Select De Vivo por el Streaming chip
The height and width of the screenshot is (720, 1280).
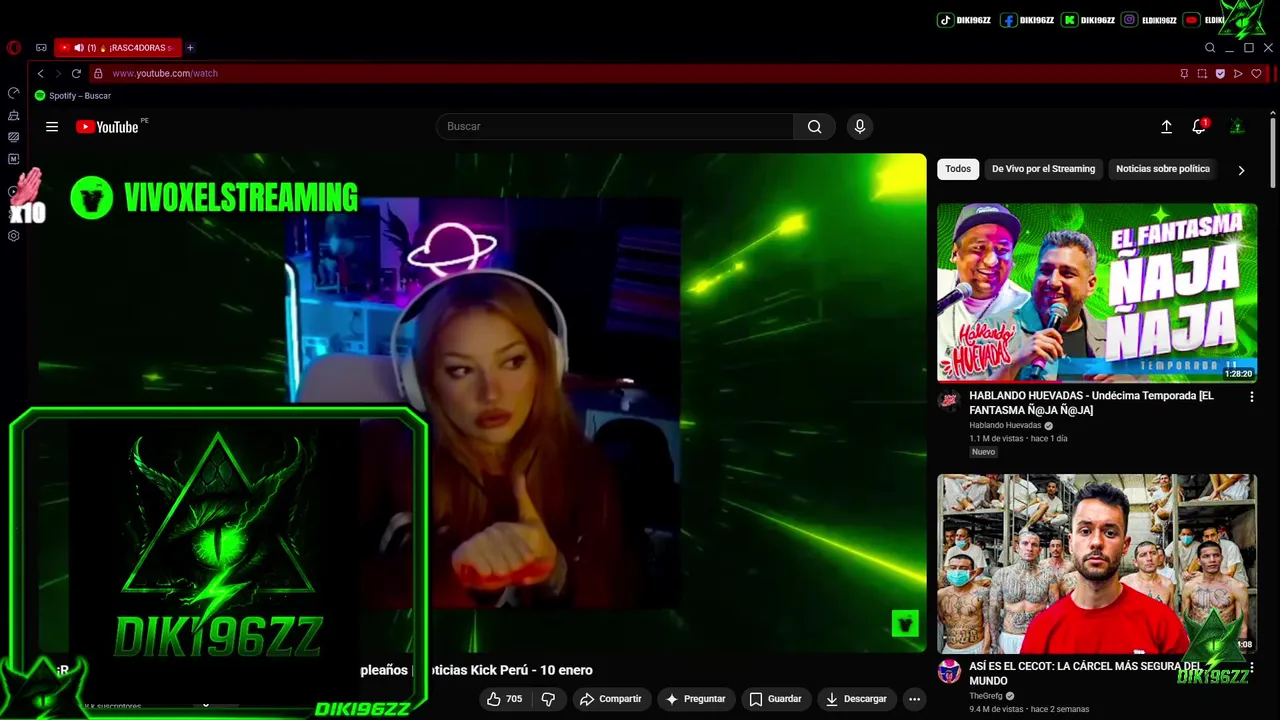1043,169
